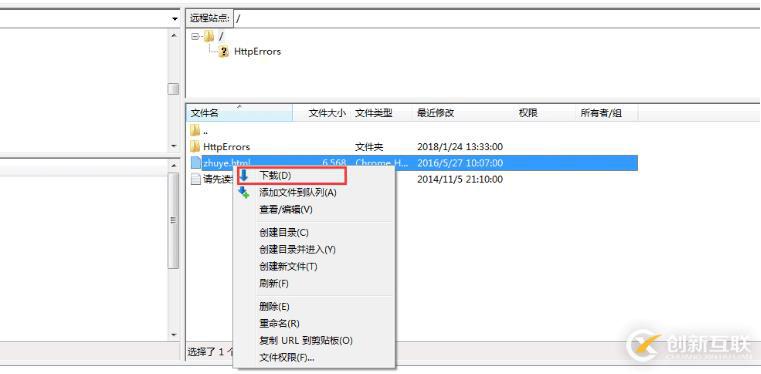Choose 删除(E) from context menu
This screenshot has width=761, height=374.
(274, 307)
